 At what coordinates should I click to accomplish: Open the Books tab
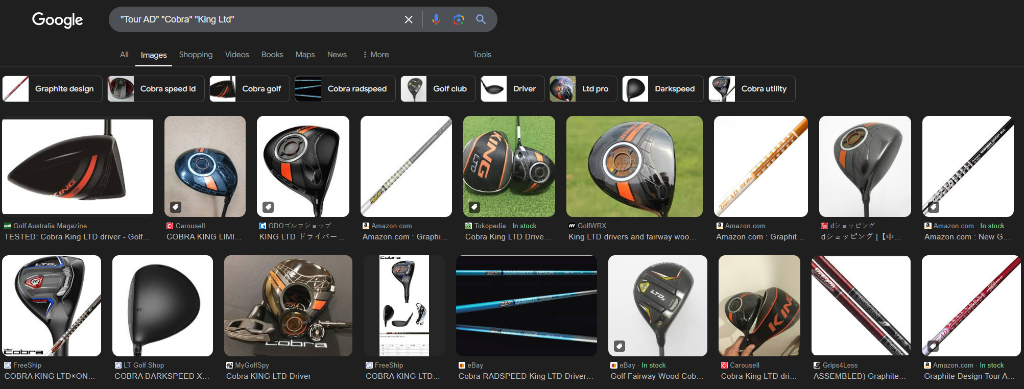[x=272, y=55]
